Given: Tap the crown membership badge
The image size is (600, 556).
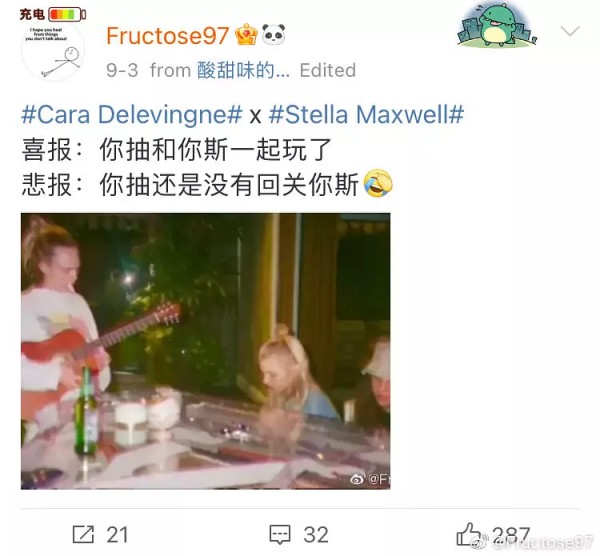Looking at the screenshot, I should pyautogui.click(x=246, y=34).
